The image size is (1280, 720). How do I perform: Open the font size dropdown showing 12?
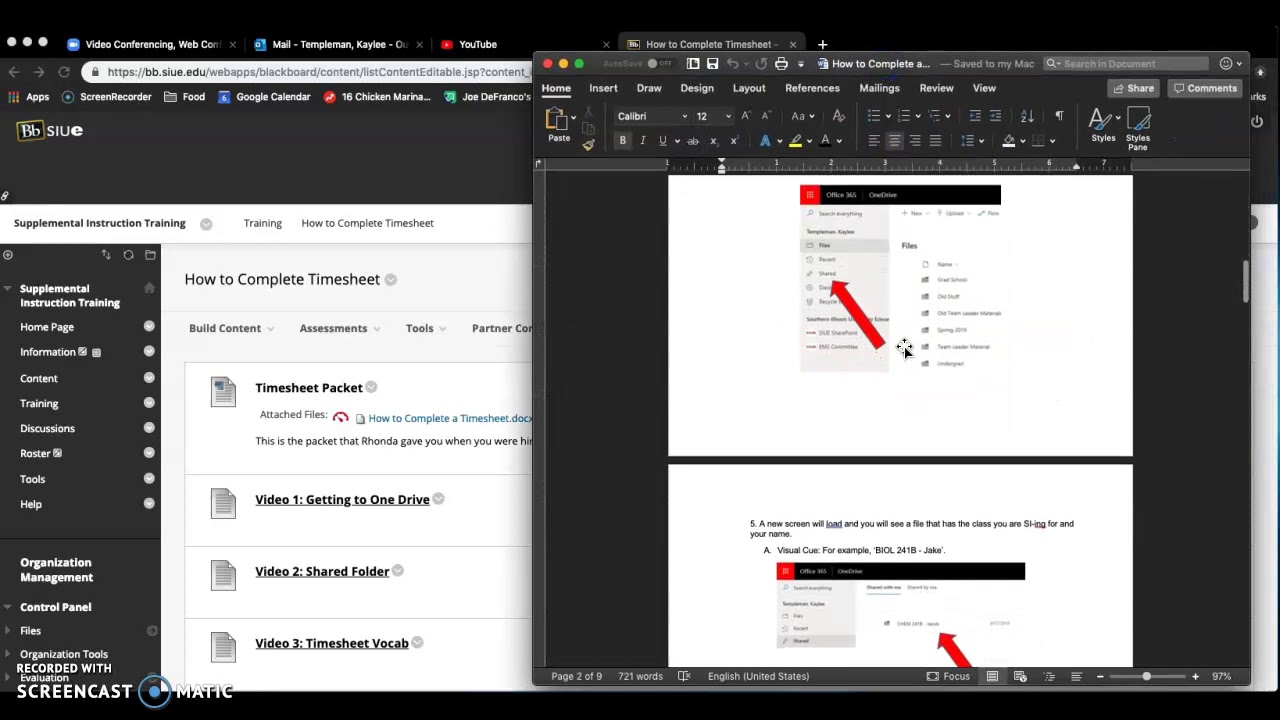coord(728,116)
